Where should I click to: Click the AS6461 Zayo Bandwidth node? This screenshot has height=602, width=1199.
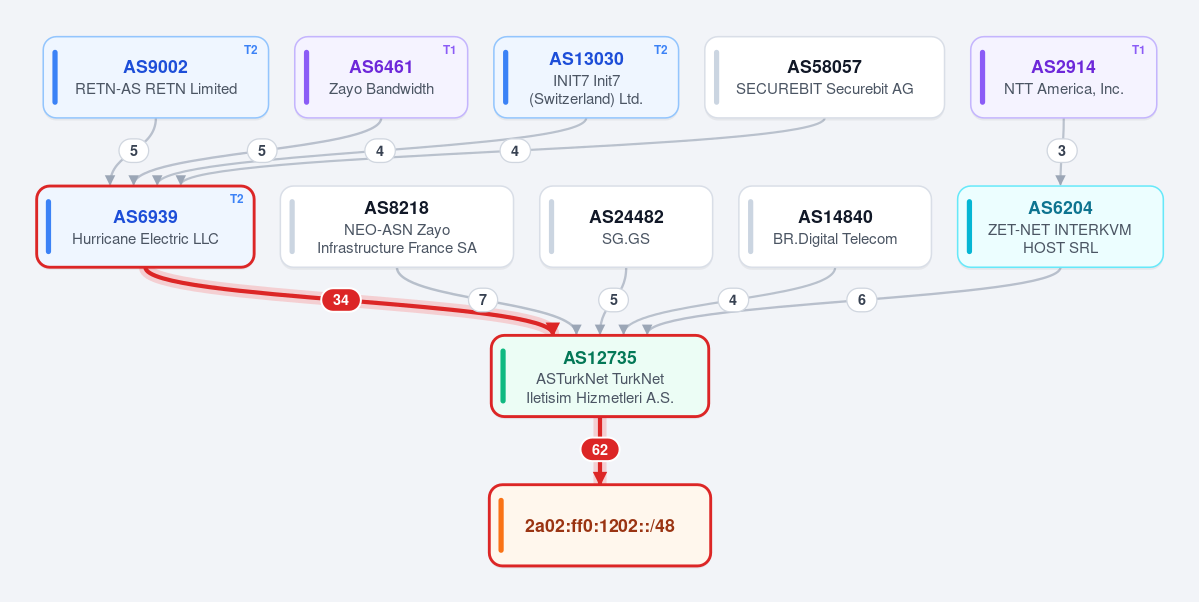click(x=381, y=77)
